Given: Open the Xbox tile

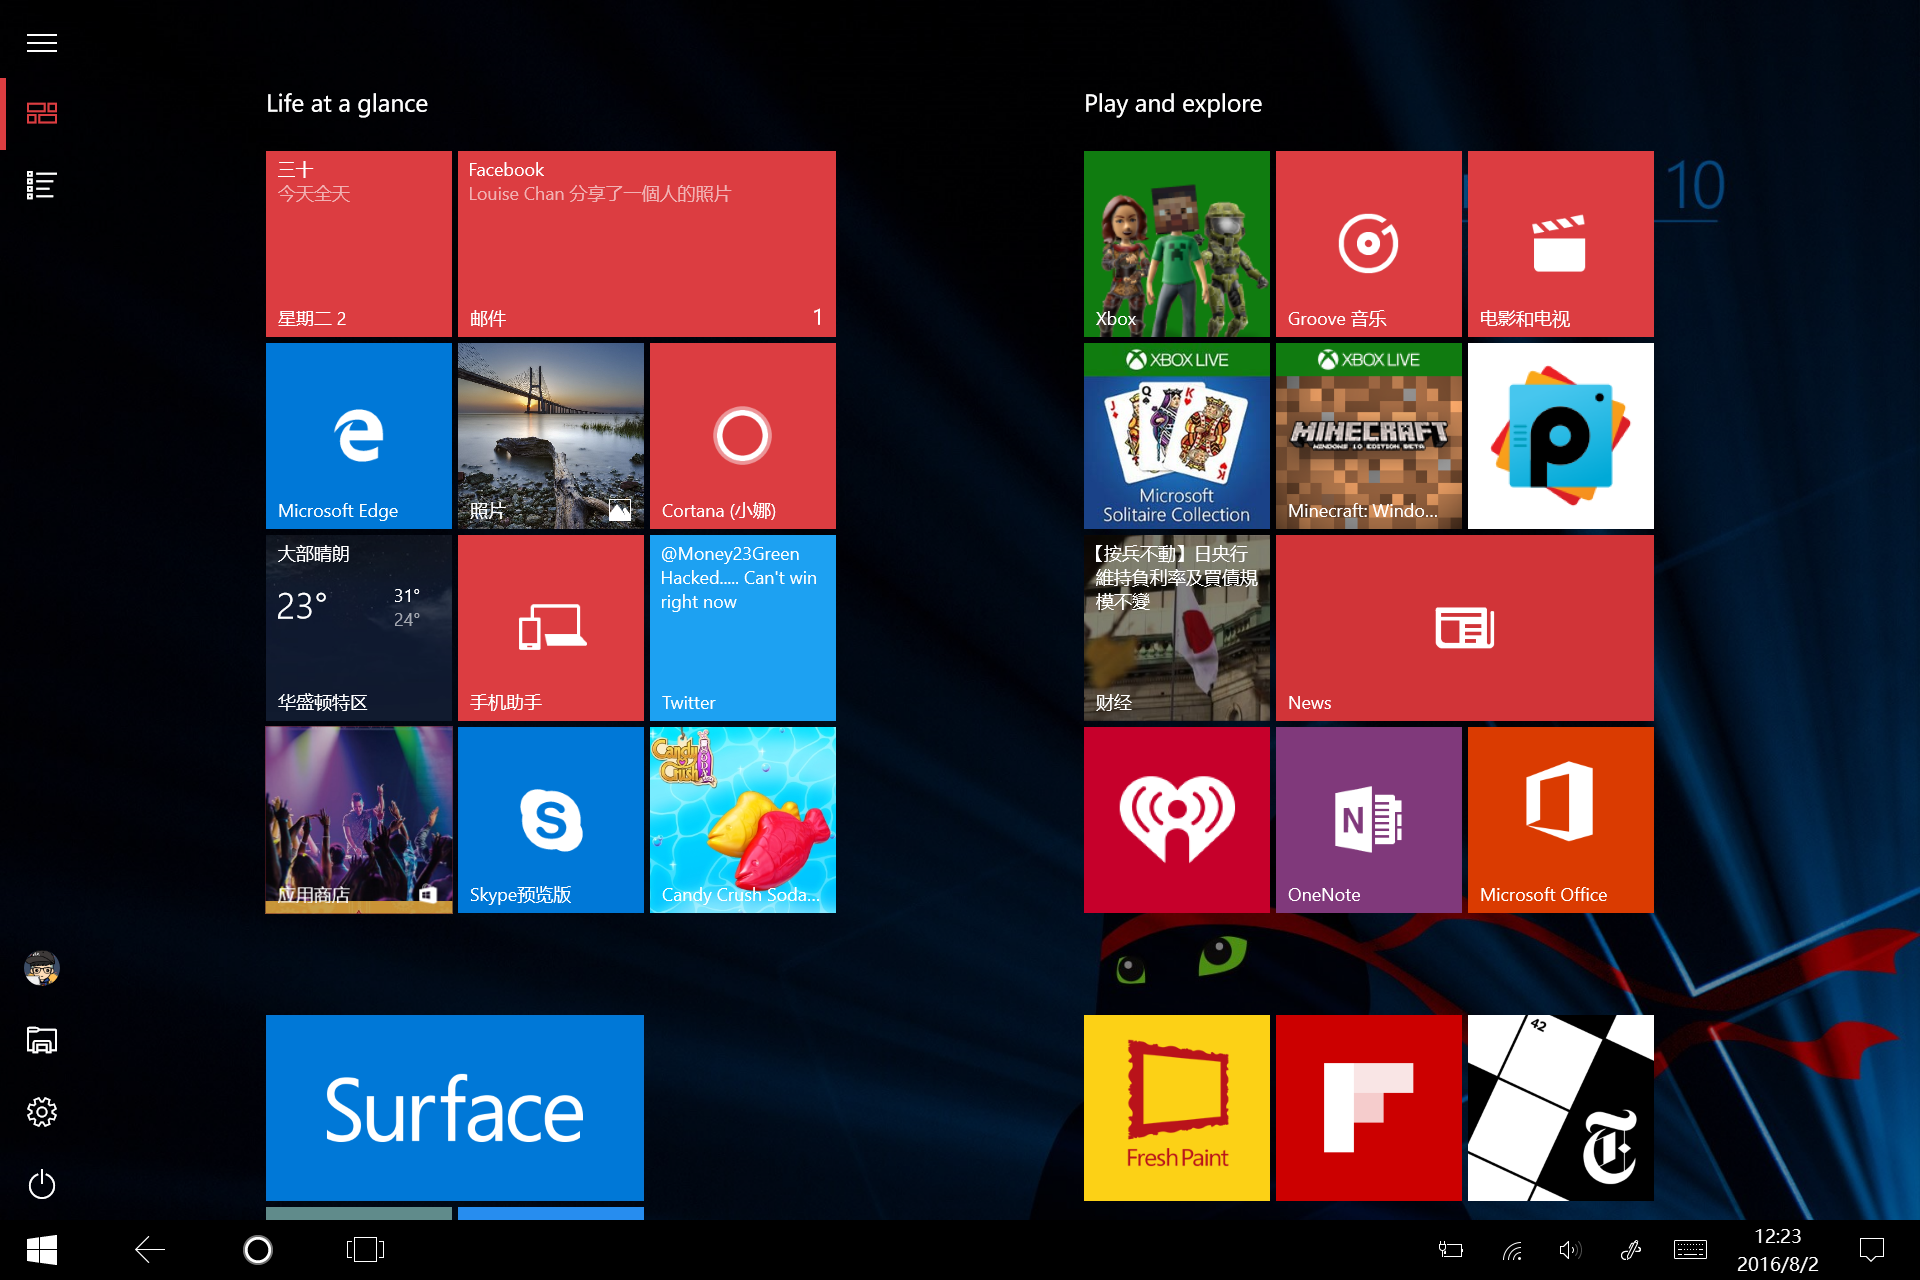Looking at the screenshot, I should [1176, 244].
